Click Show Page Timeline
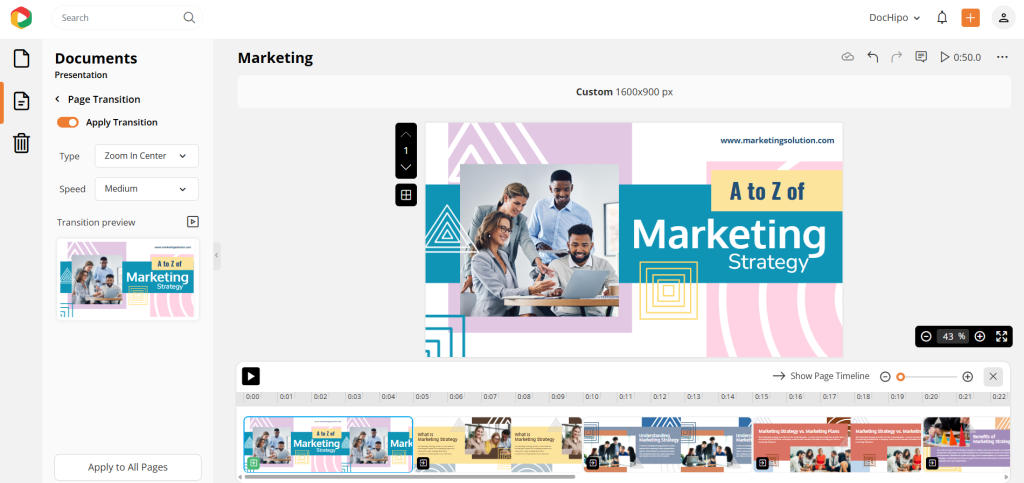The height and width of the screenshot is (483, 1024). [821, 376]
